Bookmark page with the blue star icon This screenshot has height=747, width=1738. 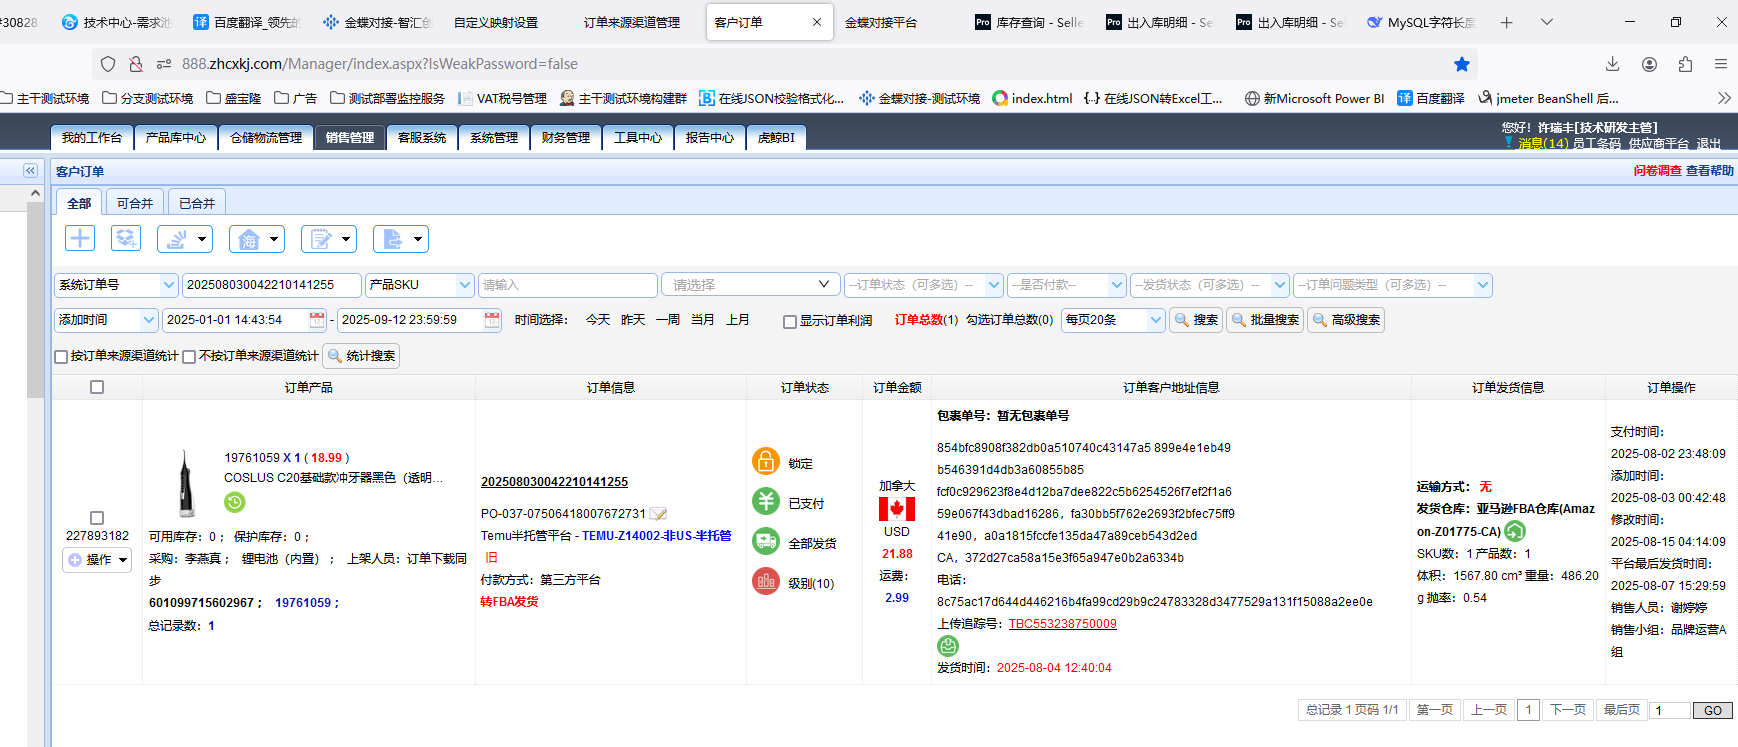(1462, 64)
